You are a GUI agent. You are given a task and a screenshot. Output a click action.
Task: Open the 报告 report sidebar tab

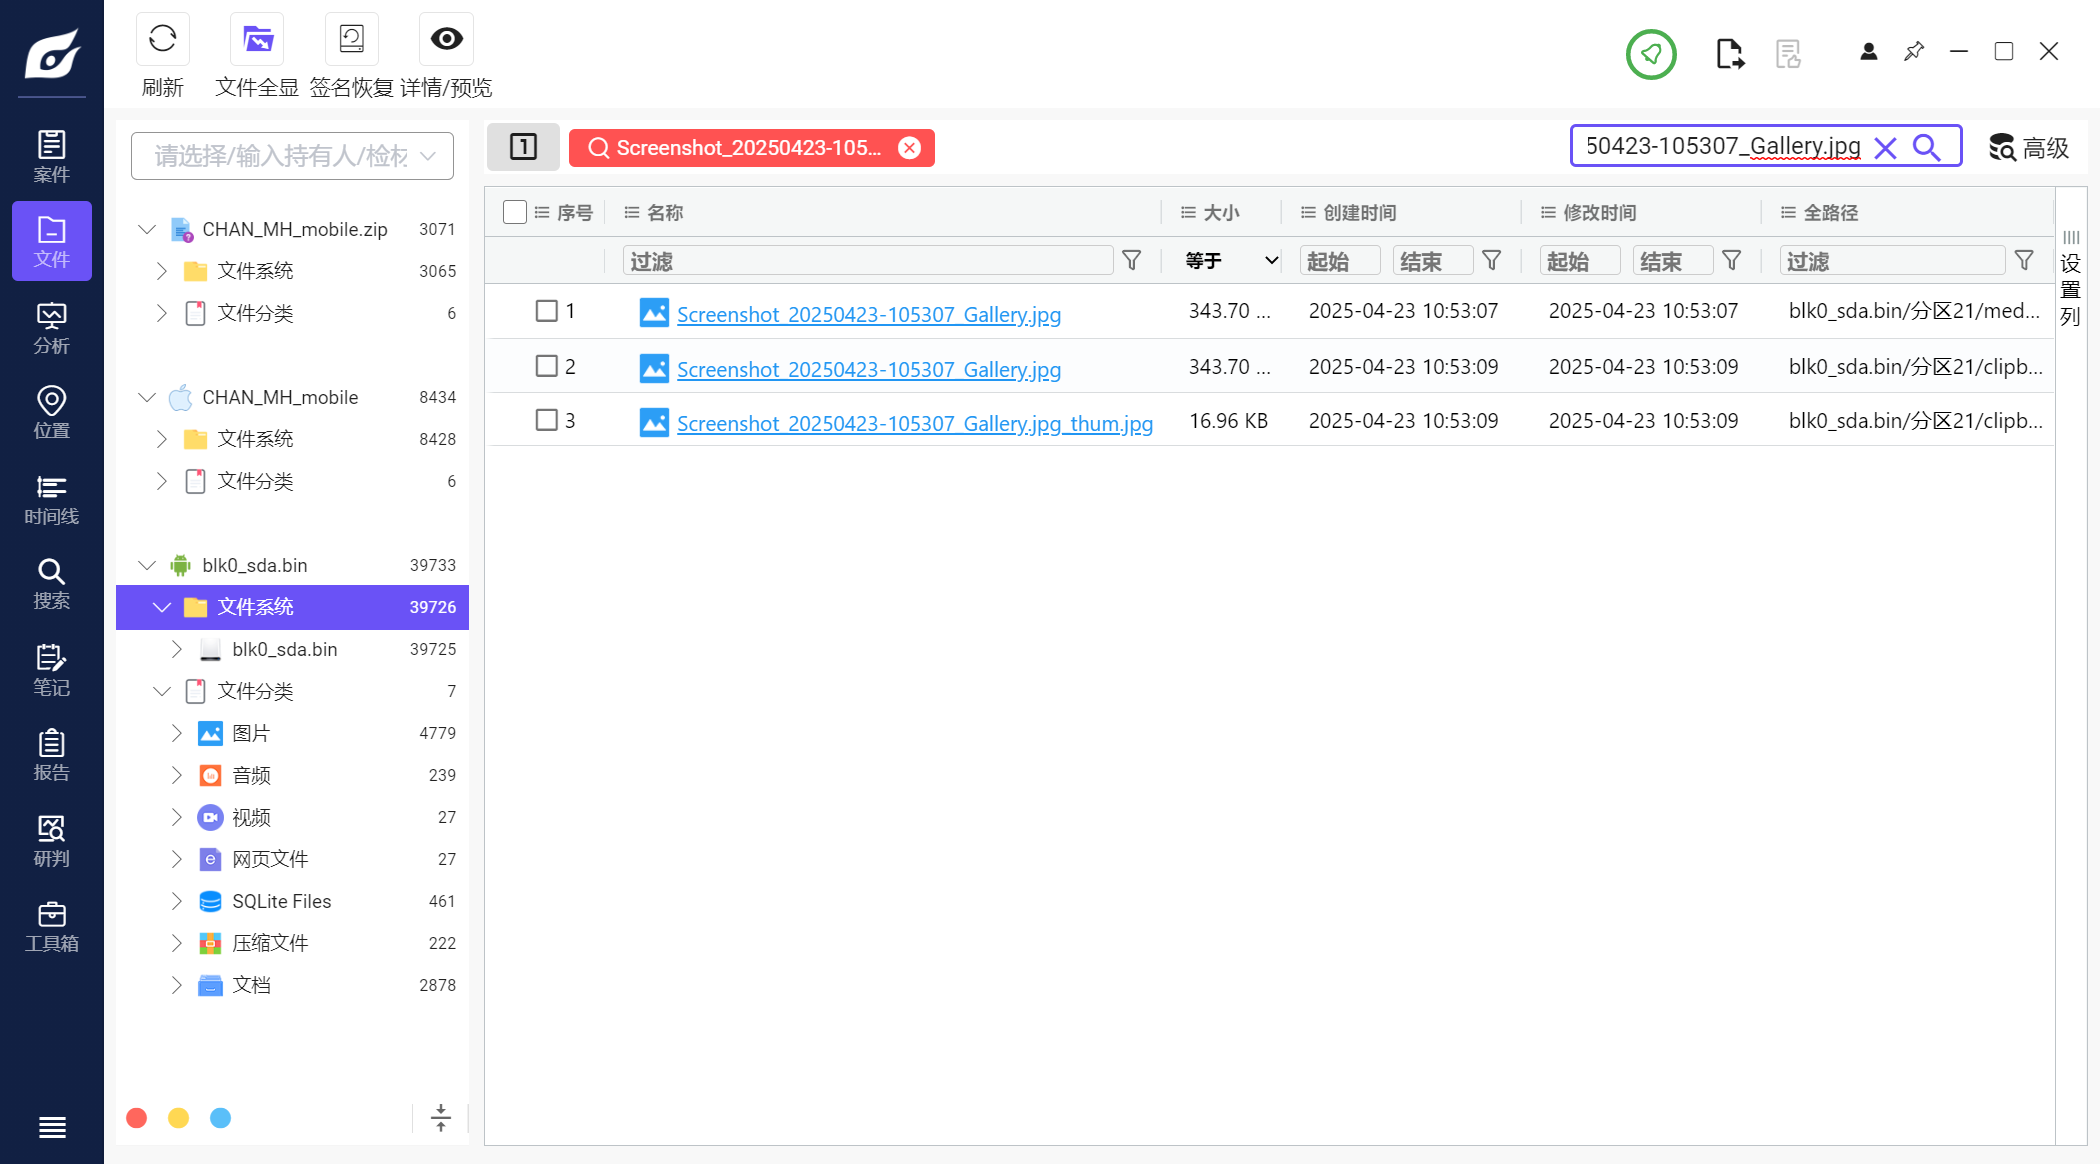[51, 755]
